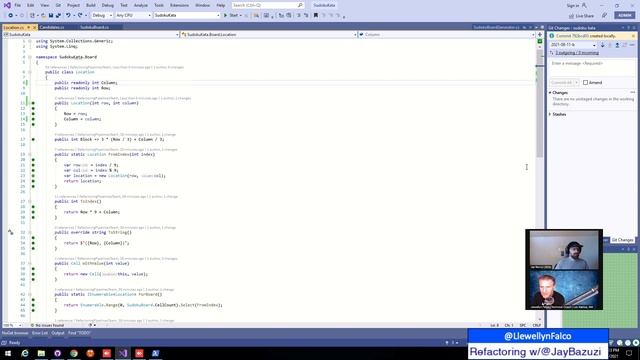The image size is (640, 360).
Task: Click the Open File toolbar icon
Action: point(43,16)
